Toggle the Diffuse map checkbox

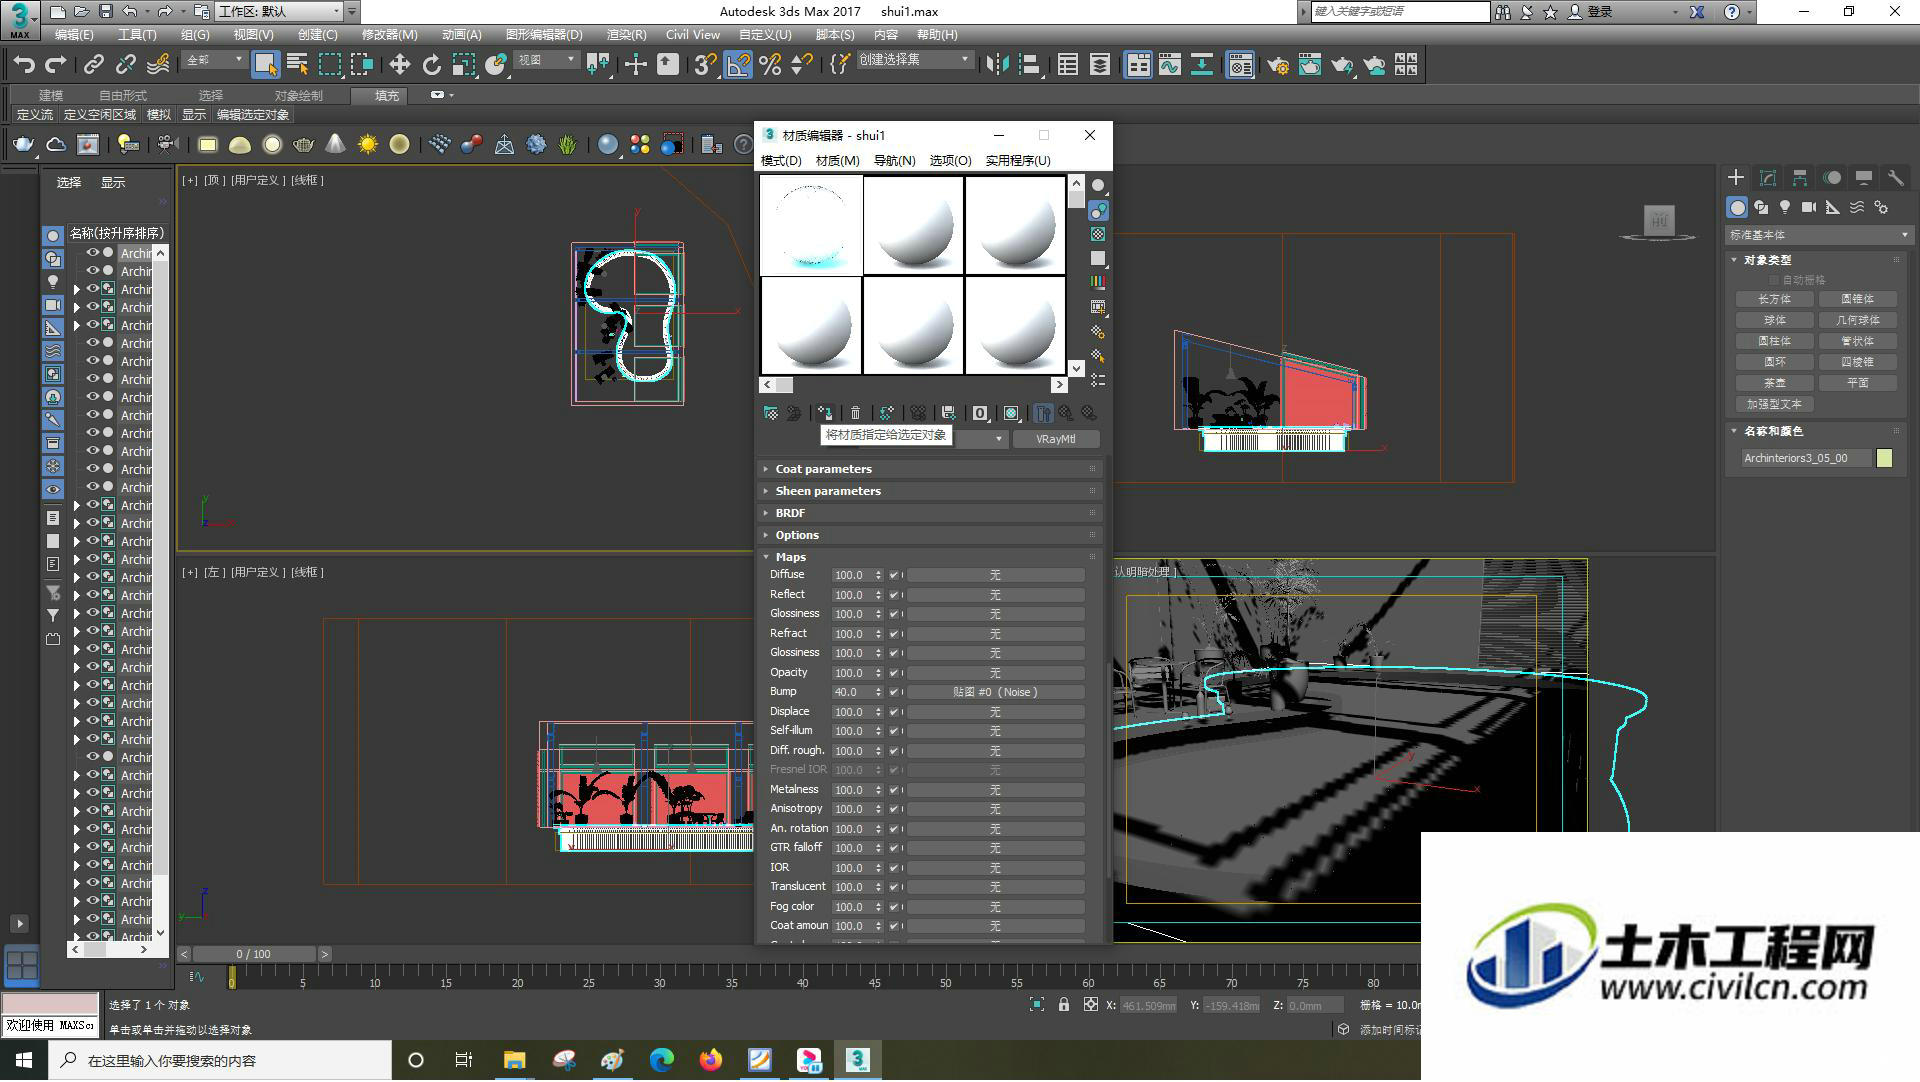894,575
